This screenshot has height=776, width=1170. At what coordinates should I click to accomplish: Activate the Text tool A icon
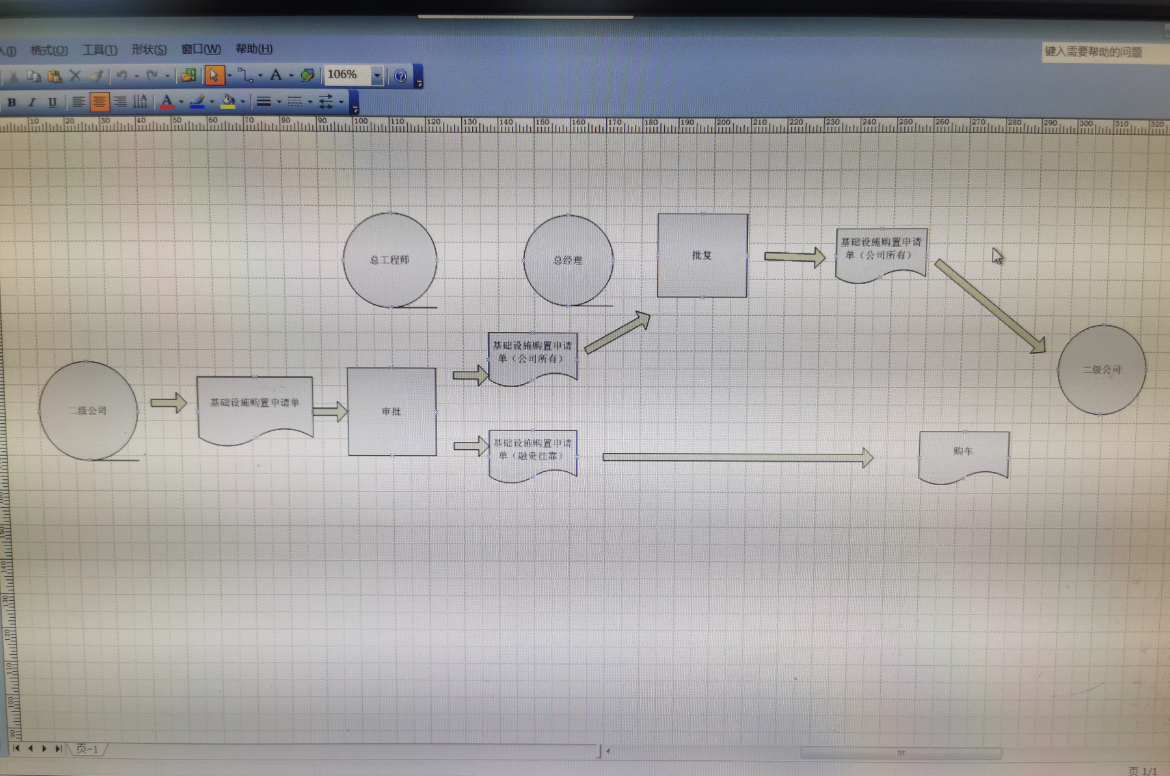click(275, 75)
